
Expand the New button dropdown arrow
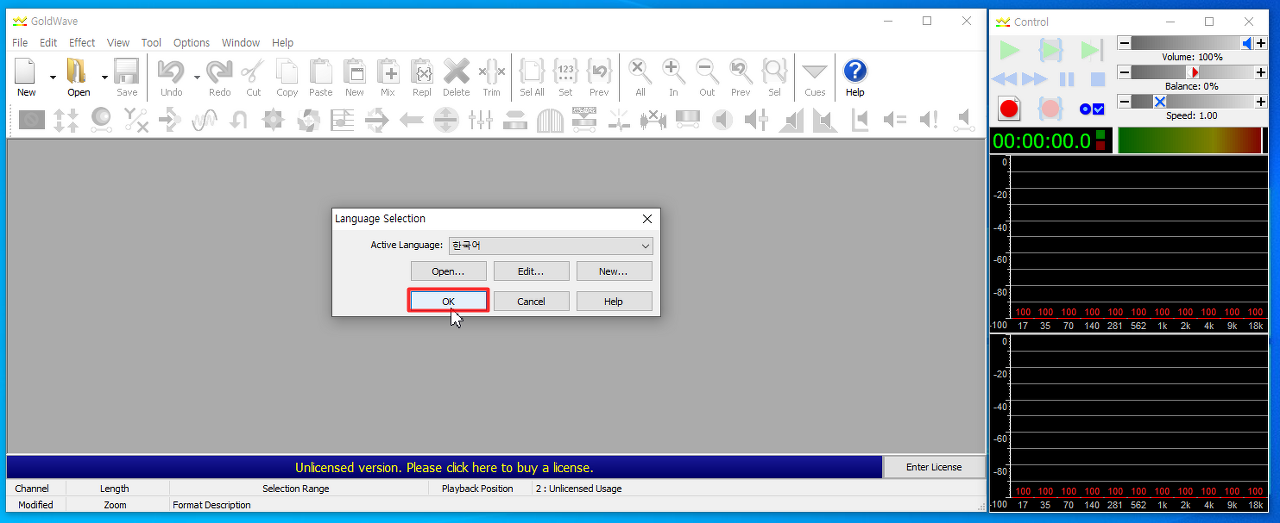(53, 76)
